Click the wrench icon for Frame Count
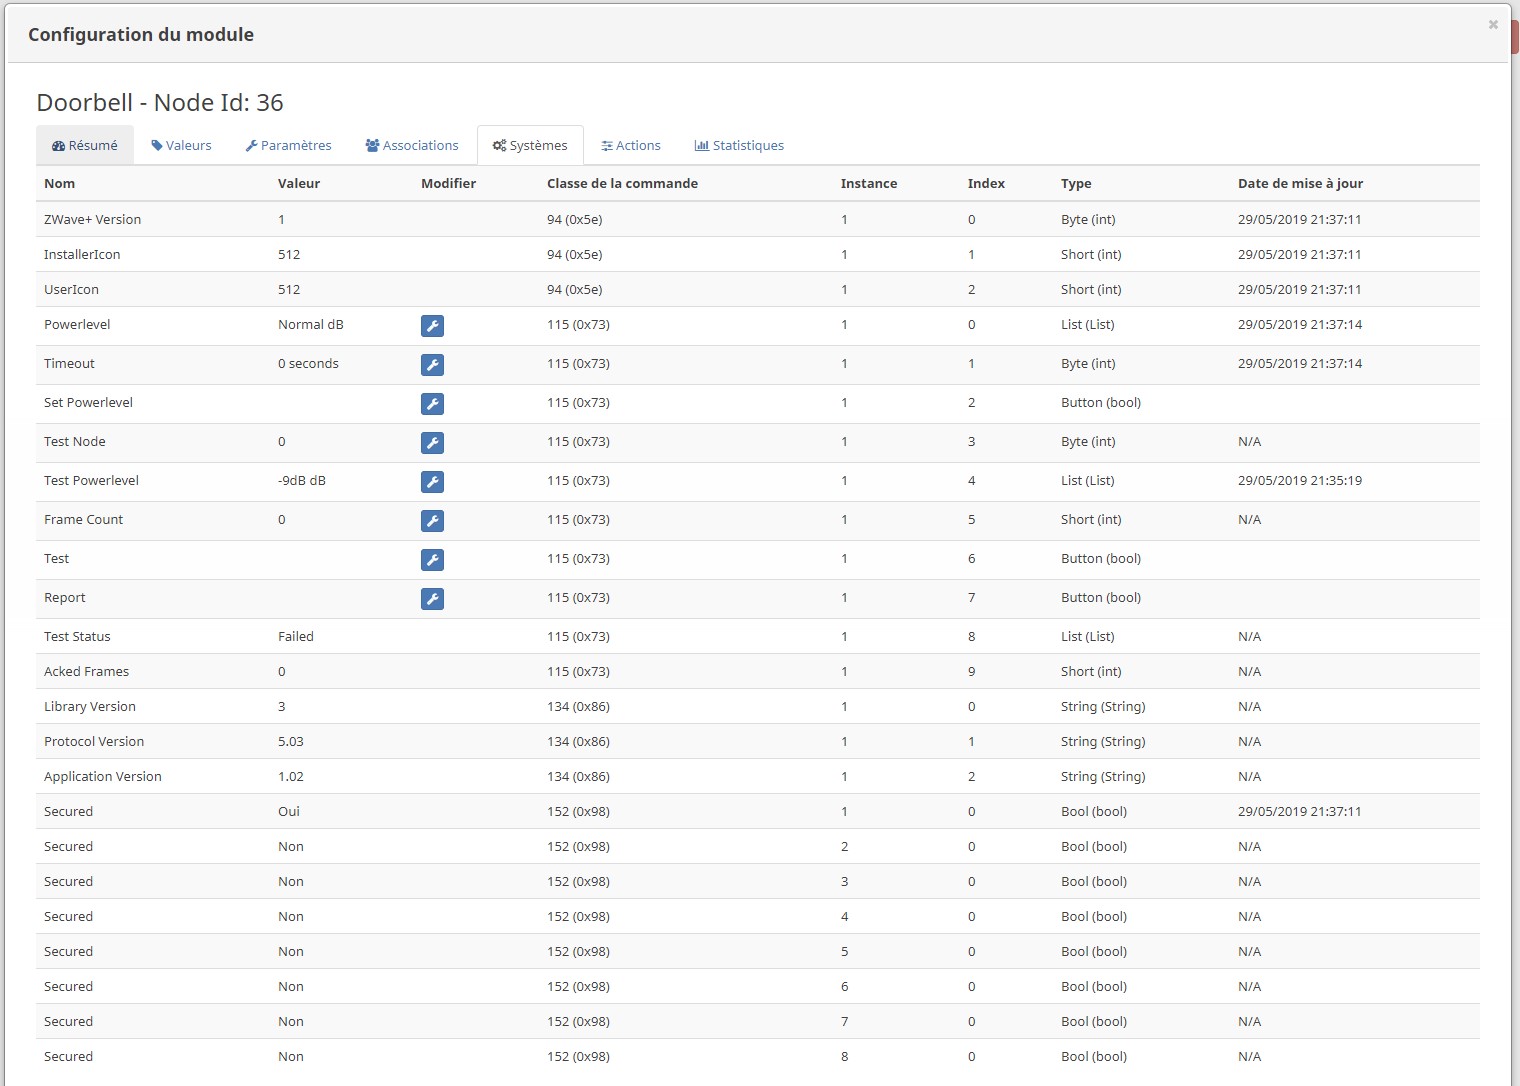The image size is (1520, 1086). pyautogui.click(x=432, y=521)
